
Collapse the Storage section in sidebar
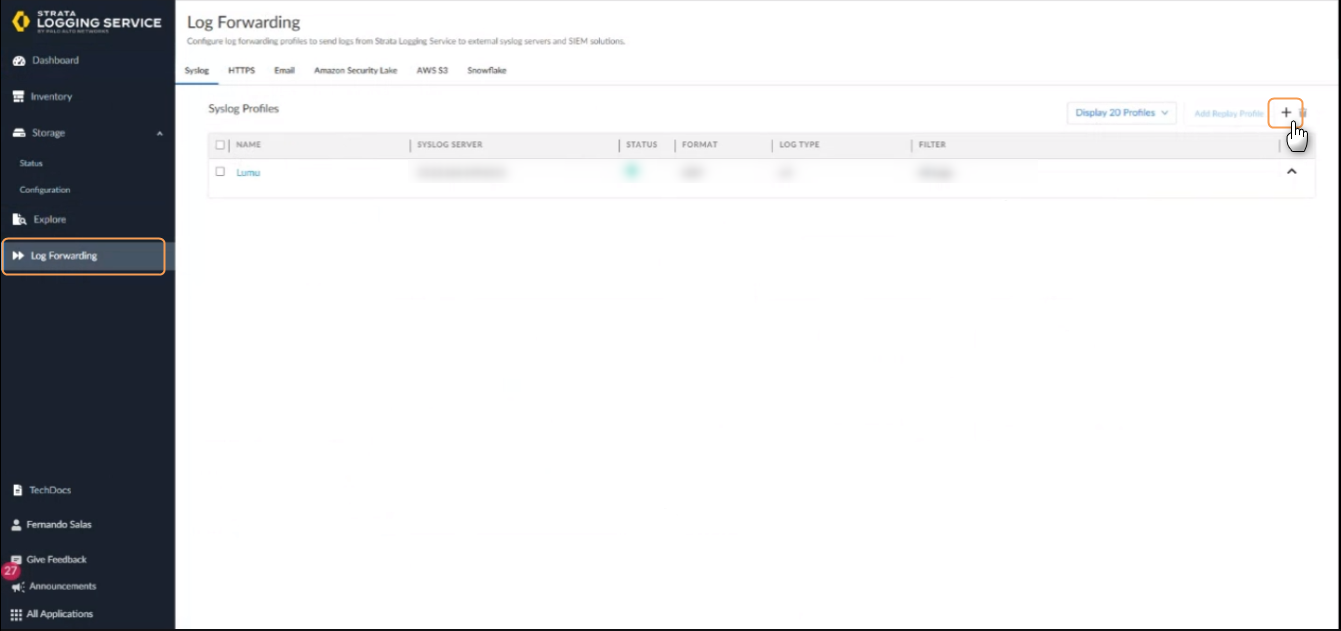tap(160, 133)
